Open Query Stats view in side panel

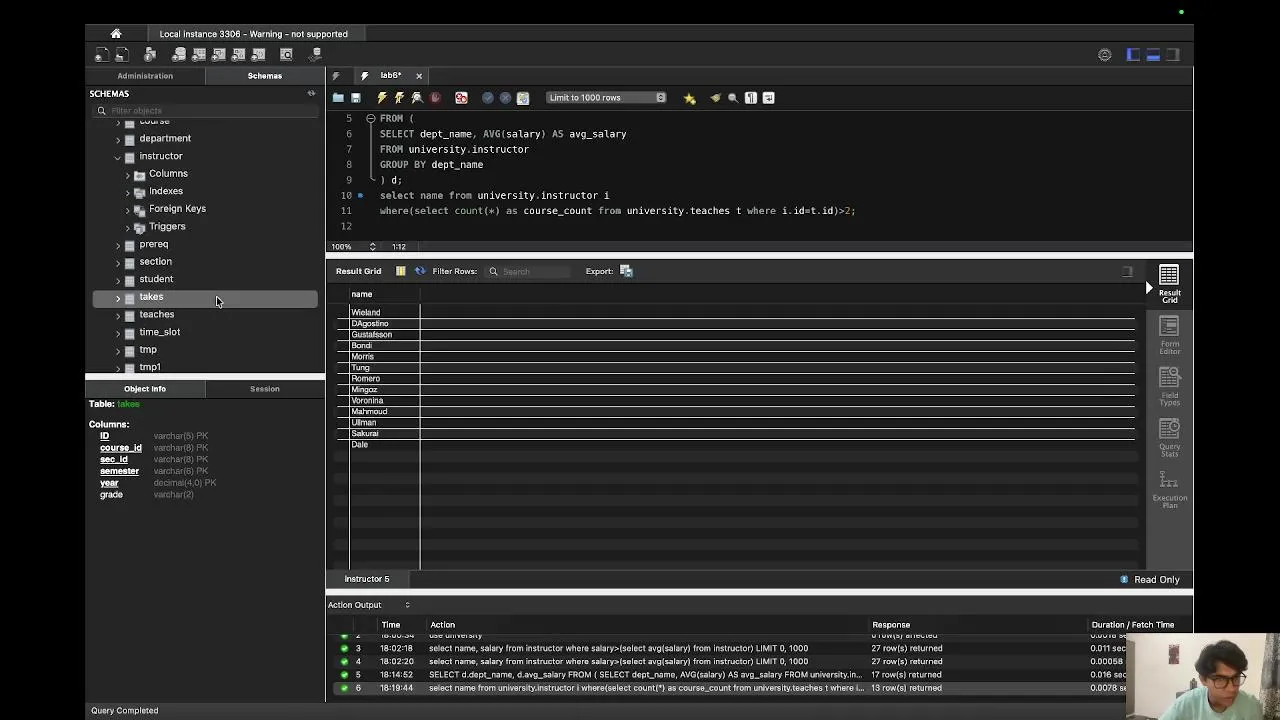(1169, 437)
